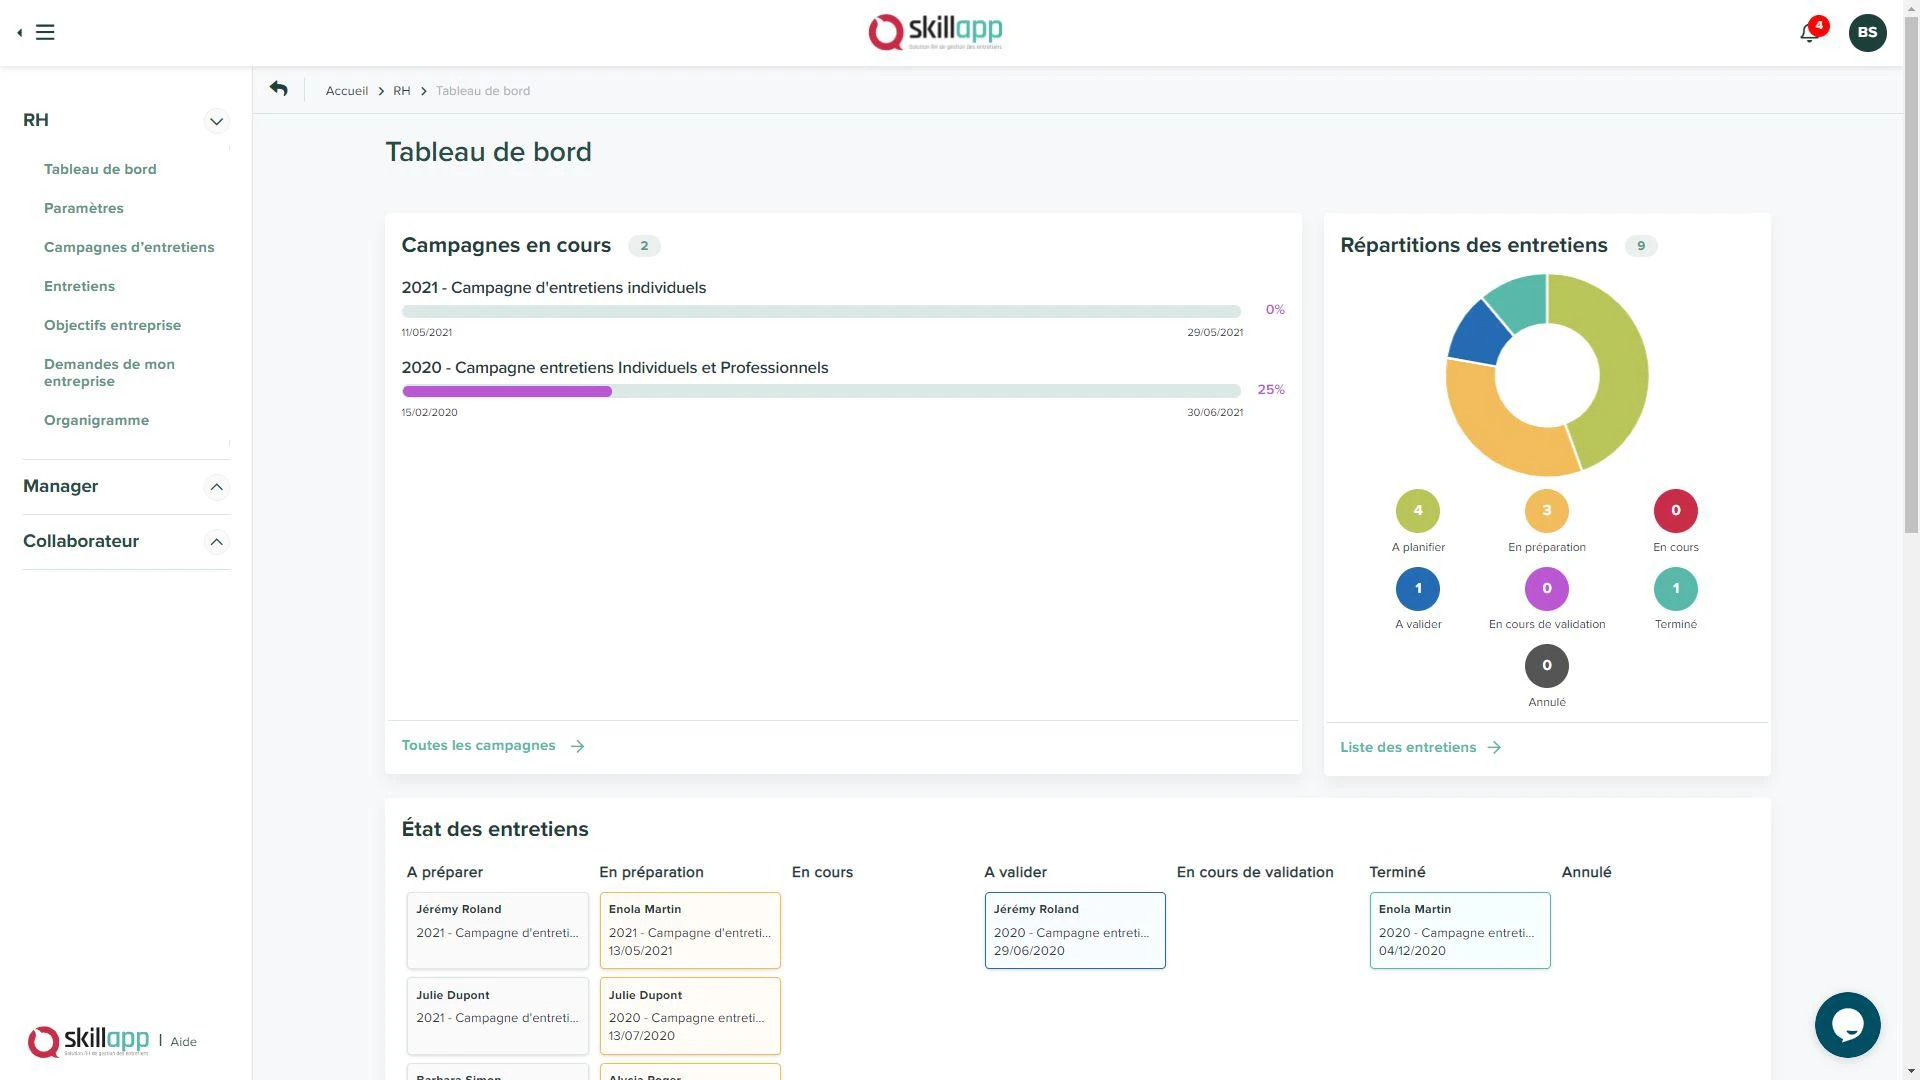Click the 0% progress label
The image size is (1920, 1080).
[1275, 310]
